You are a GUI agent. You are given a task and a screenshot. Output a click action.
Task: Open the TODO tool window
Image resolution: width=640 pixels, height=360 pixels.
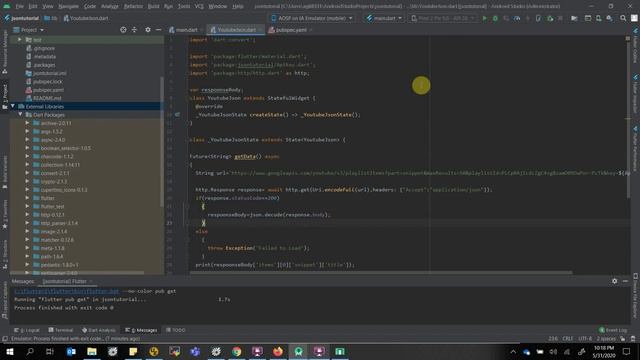pyautogui.click(x=176, y=330)
